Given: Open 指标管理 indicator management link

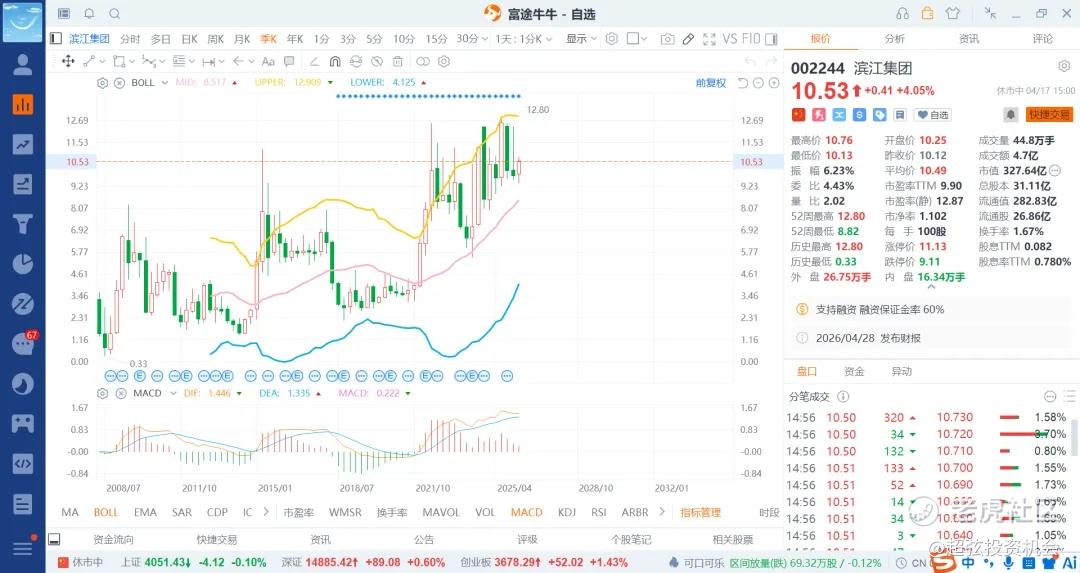Looking at the screenshot, I should pyautogui.click(x=700, y=512).
